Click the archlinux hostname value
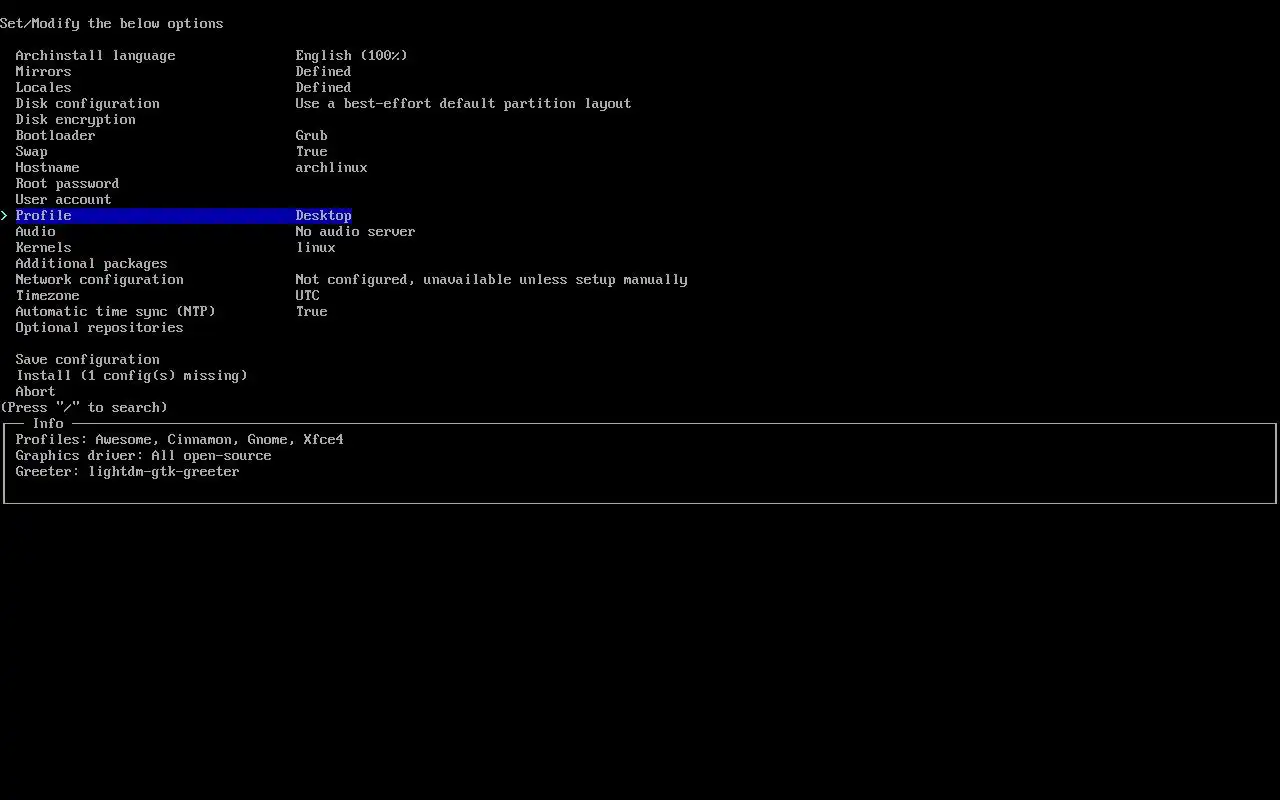1280x800 pixels. [x=331, y=167]
